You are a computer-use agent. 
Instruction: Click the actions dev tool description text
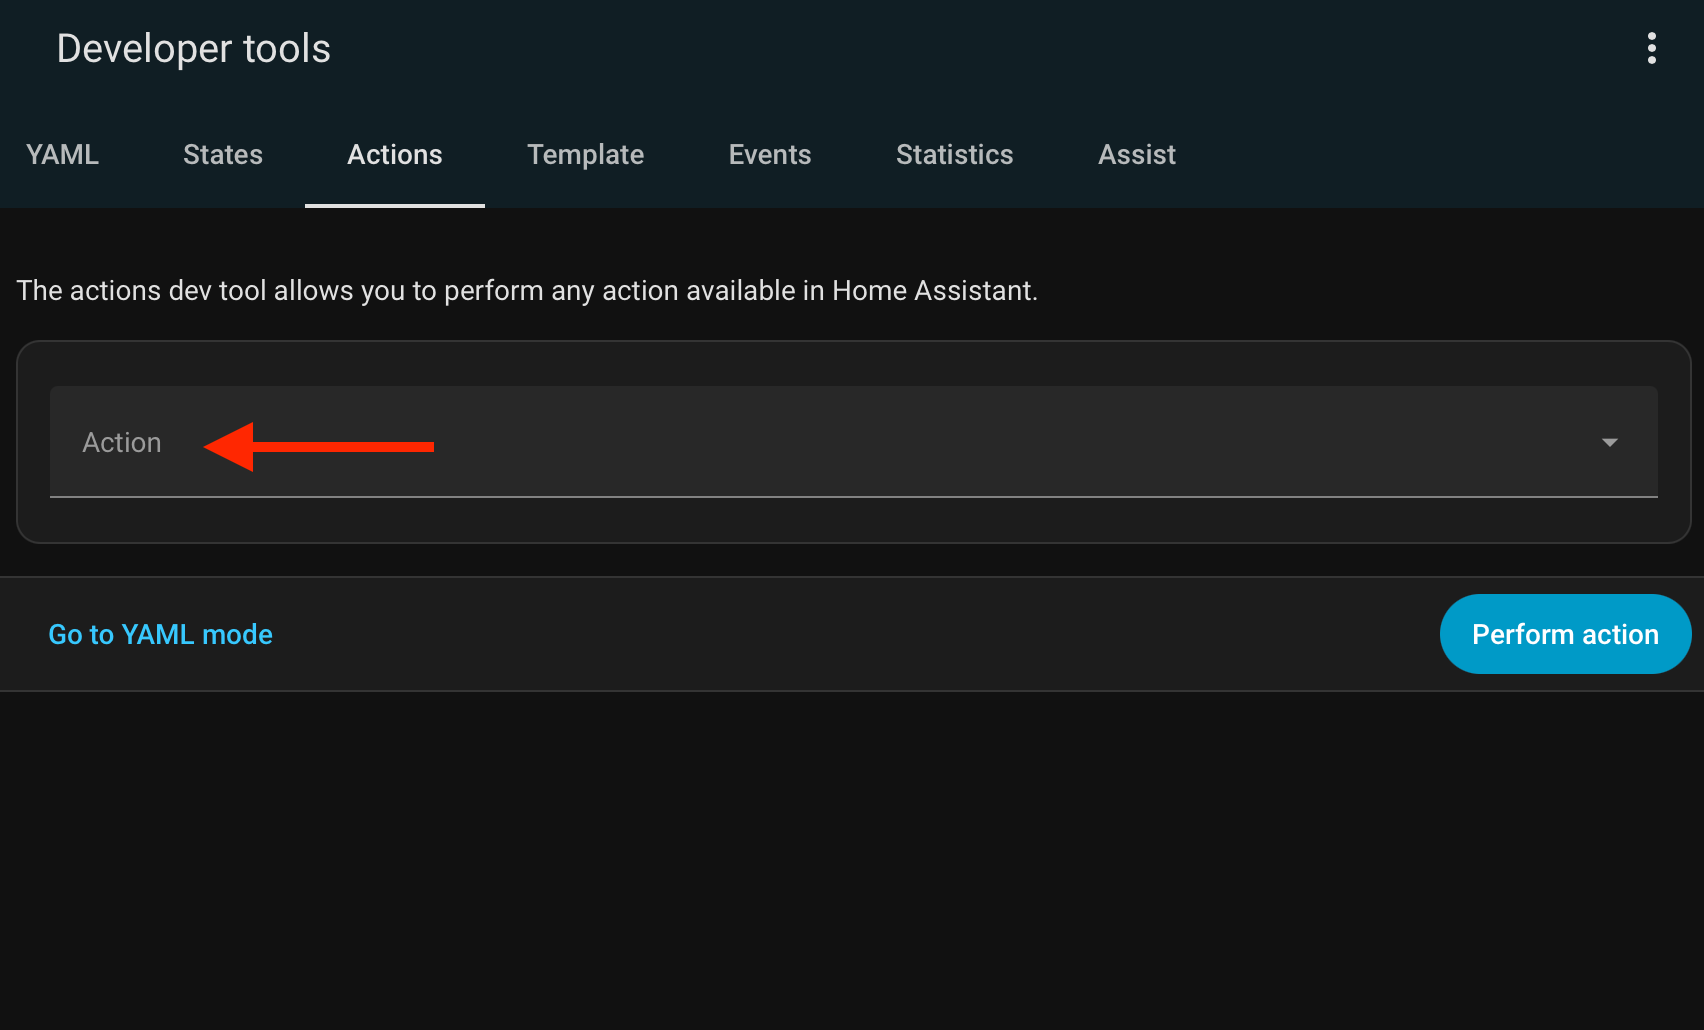point(528,291)
